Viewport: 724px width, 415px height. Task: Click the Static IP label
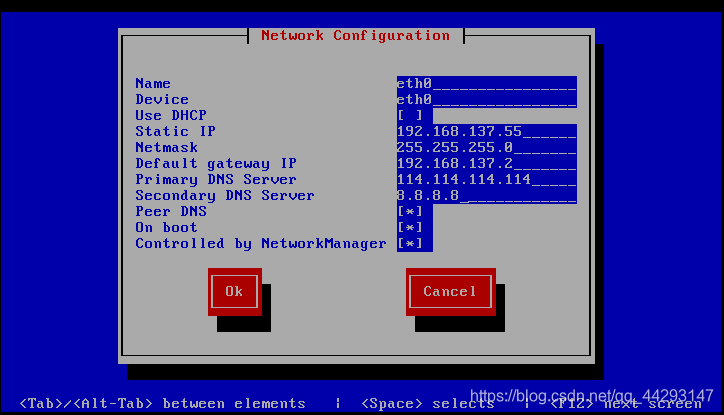(175, 132)
